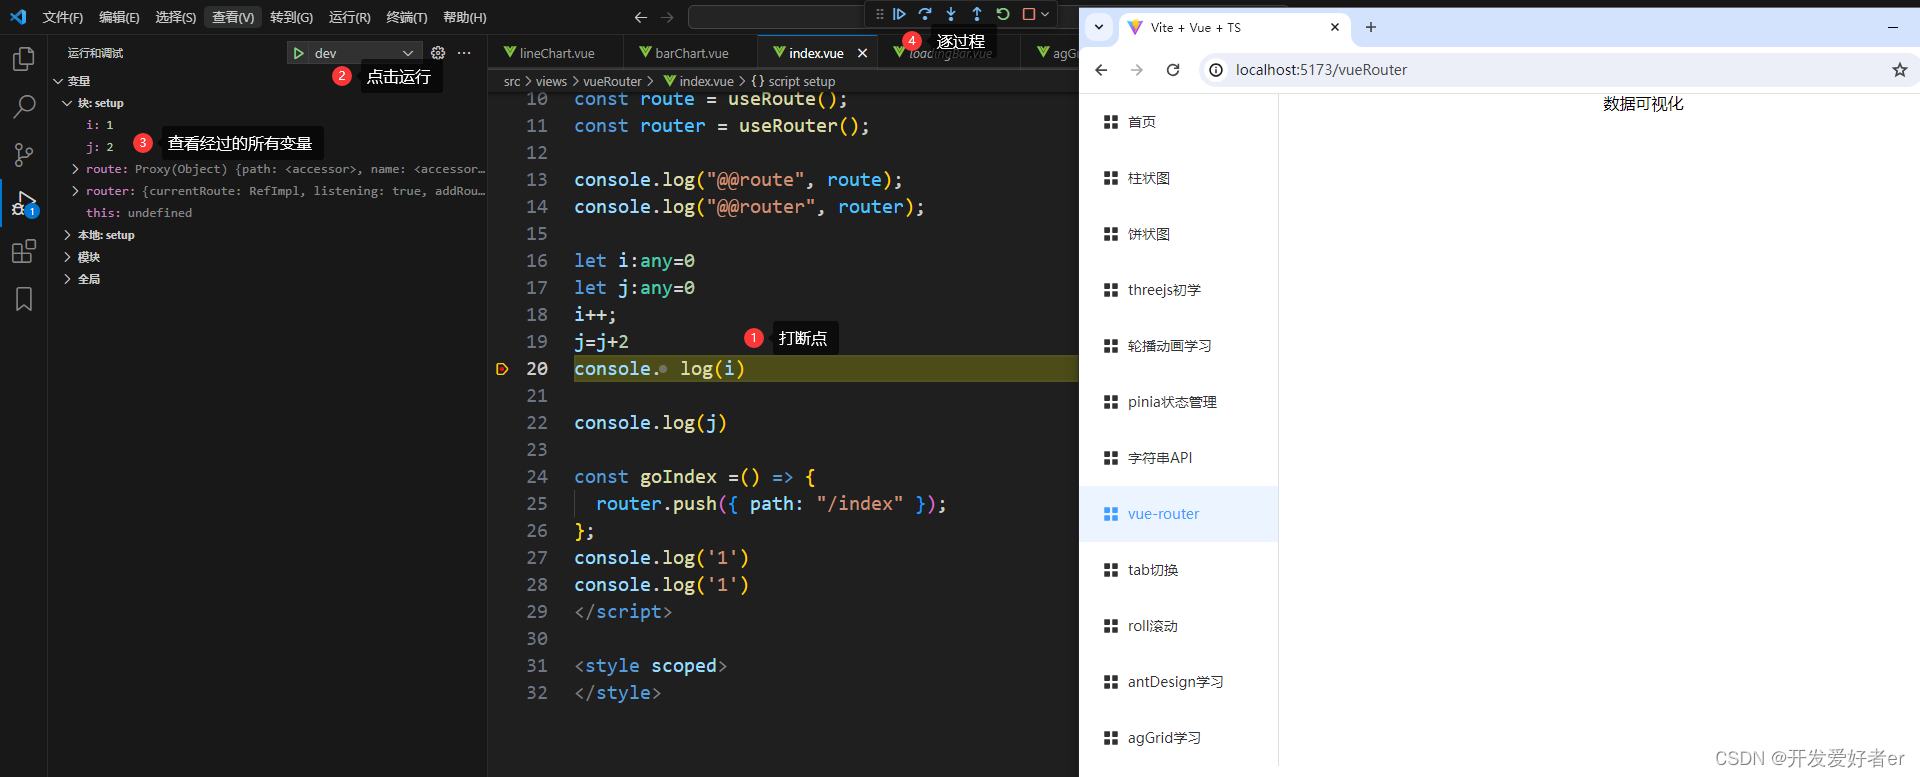Click vueRouter in the breadcrumb path
Screen dimensions: 1920x777
[612, 82]
